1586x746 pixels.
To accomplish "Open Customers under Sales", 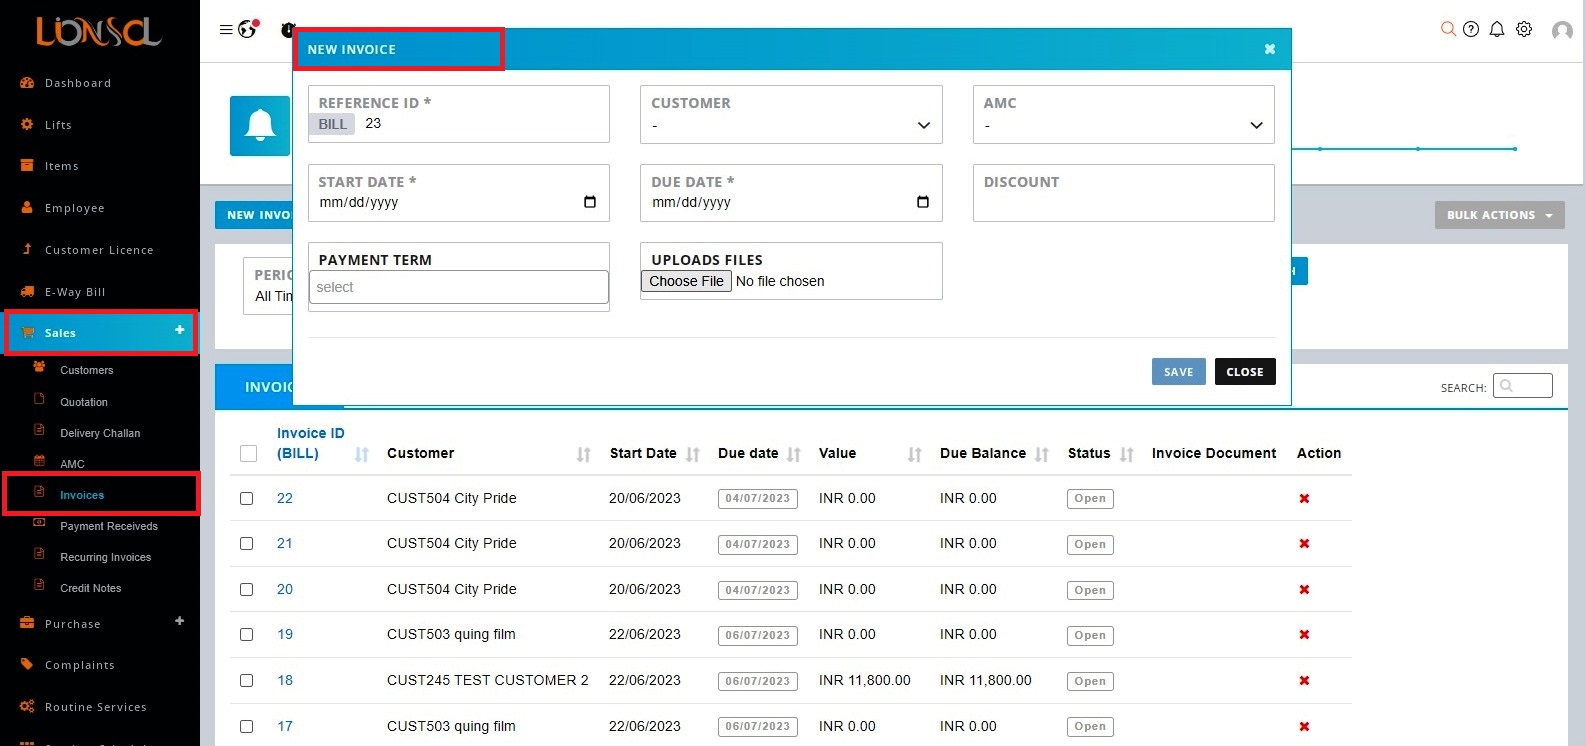I will (x=86, y=370).
